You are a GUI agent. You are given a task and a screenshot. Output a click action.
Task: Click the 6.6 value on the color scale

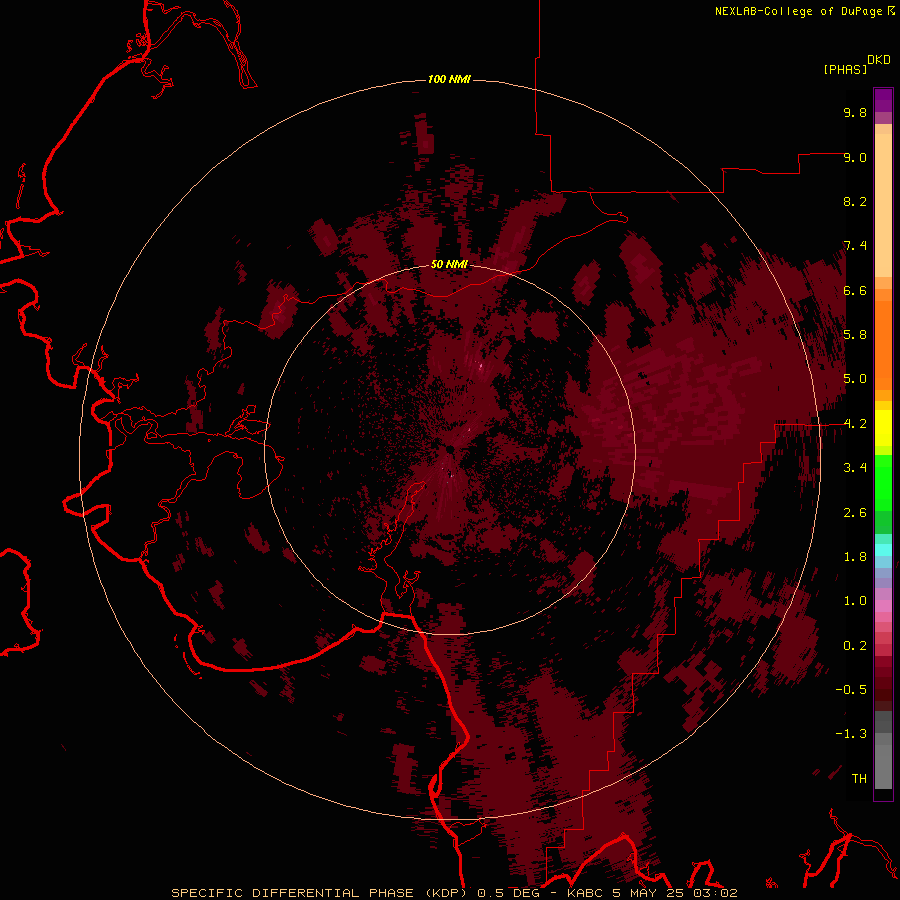tap(855, 290)
